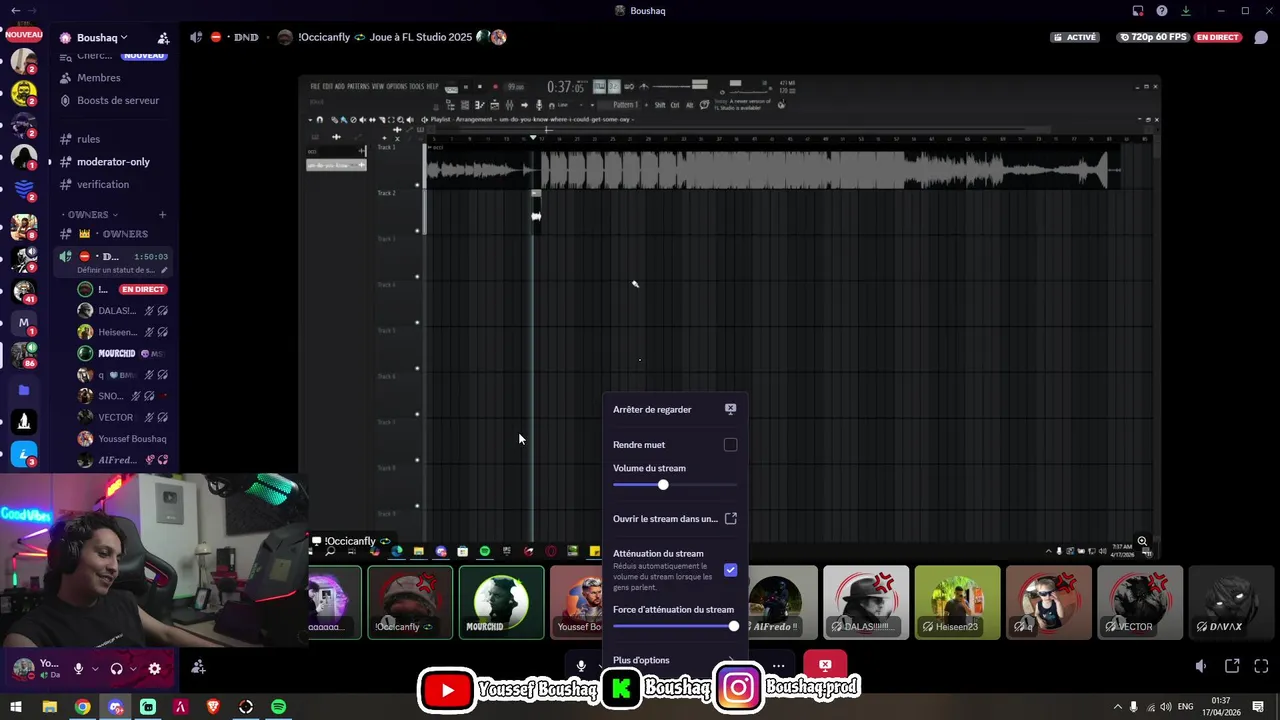Open the server icon with 41 badge
Viewport: 1280px width, 720px height.
(x=24, y=291)
